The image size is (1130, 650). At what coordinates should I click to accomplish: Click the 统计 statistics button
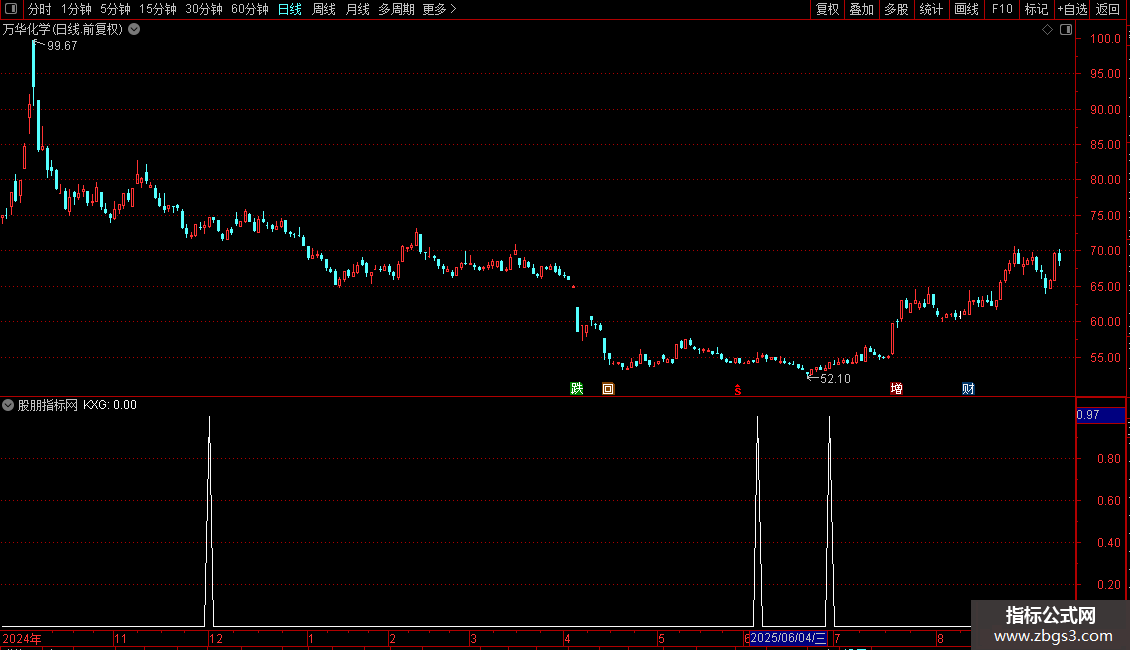click(x=931, y=9)
